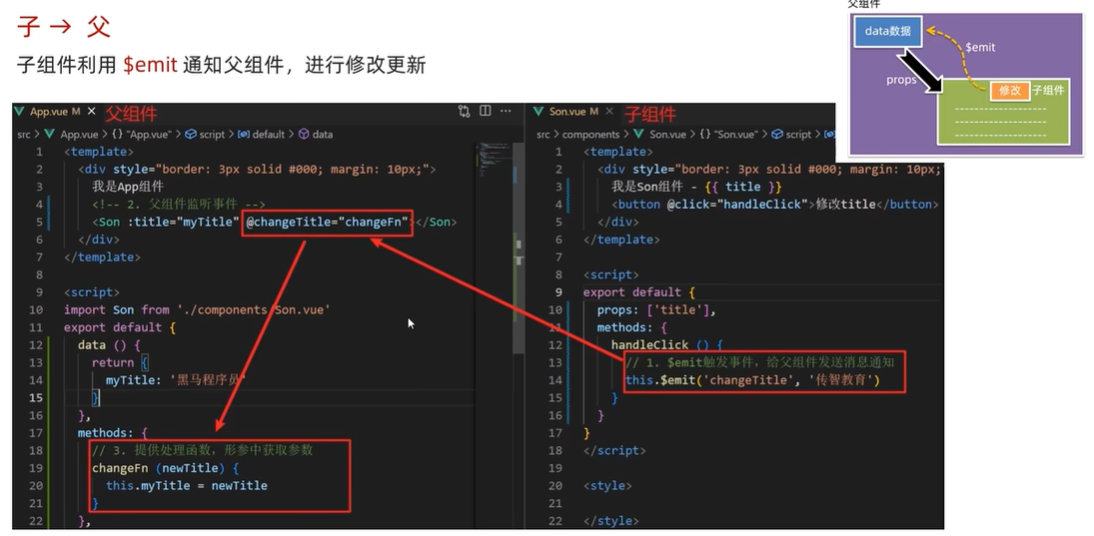
Task: Open the more actions ellipsis menu
Action: click(x=506, y=111)
